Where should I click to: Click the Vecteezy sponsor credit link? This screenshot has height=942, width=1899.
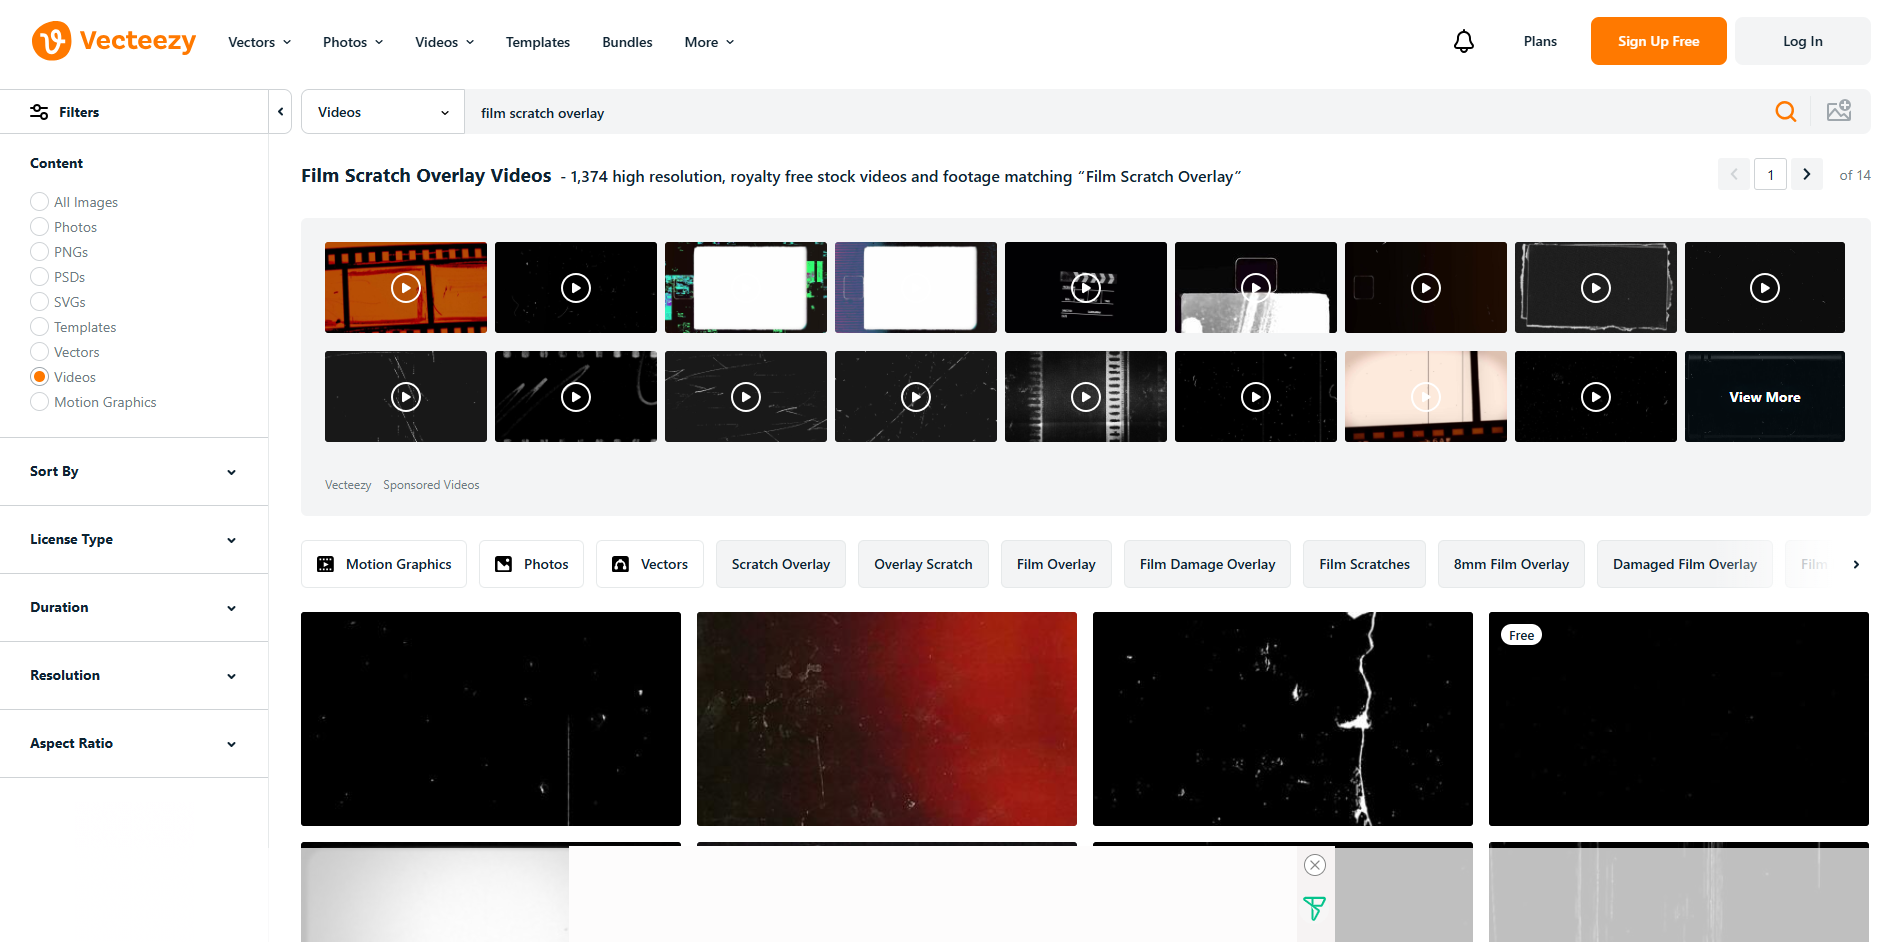[348, 485]
